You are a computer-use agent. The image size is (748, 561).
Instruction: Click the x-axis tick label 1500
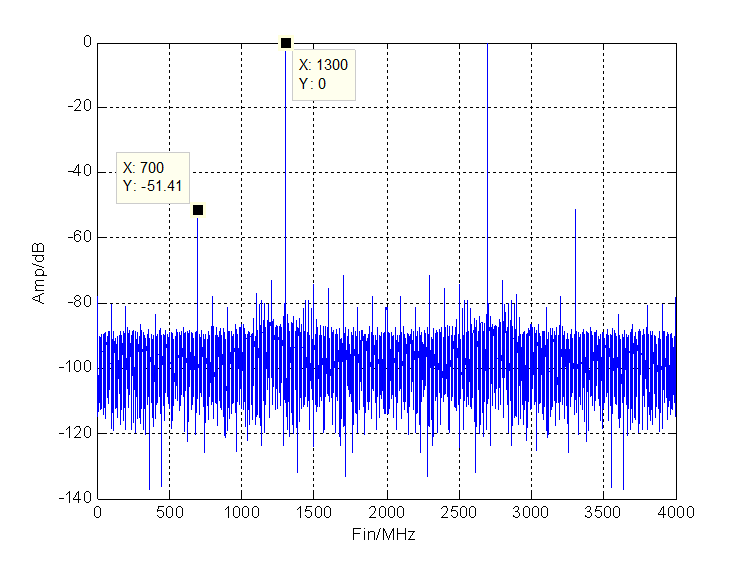[x=314, y=512]
